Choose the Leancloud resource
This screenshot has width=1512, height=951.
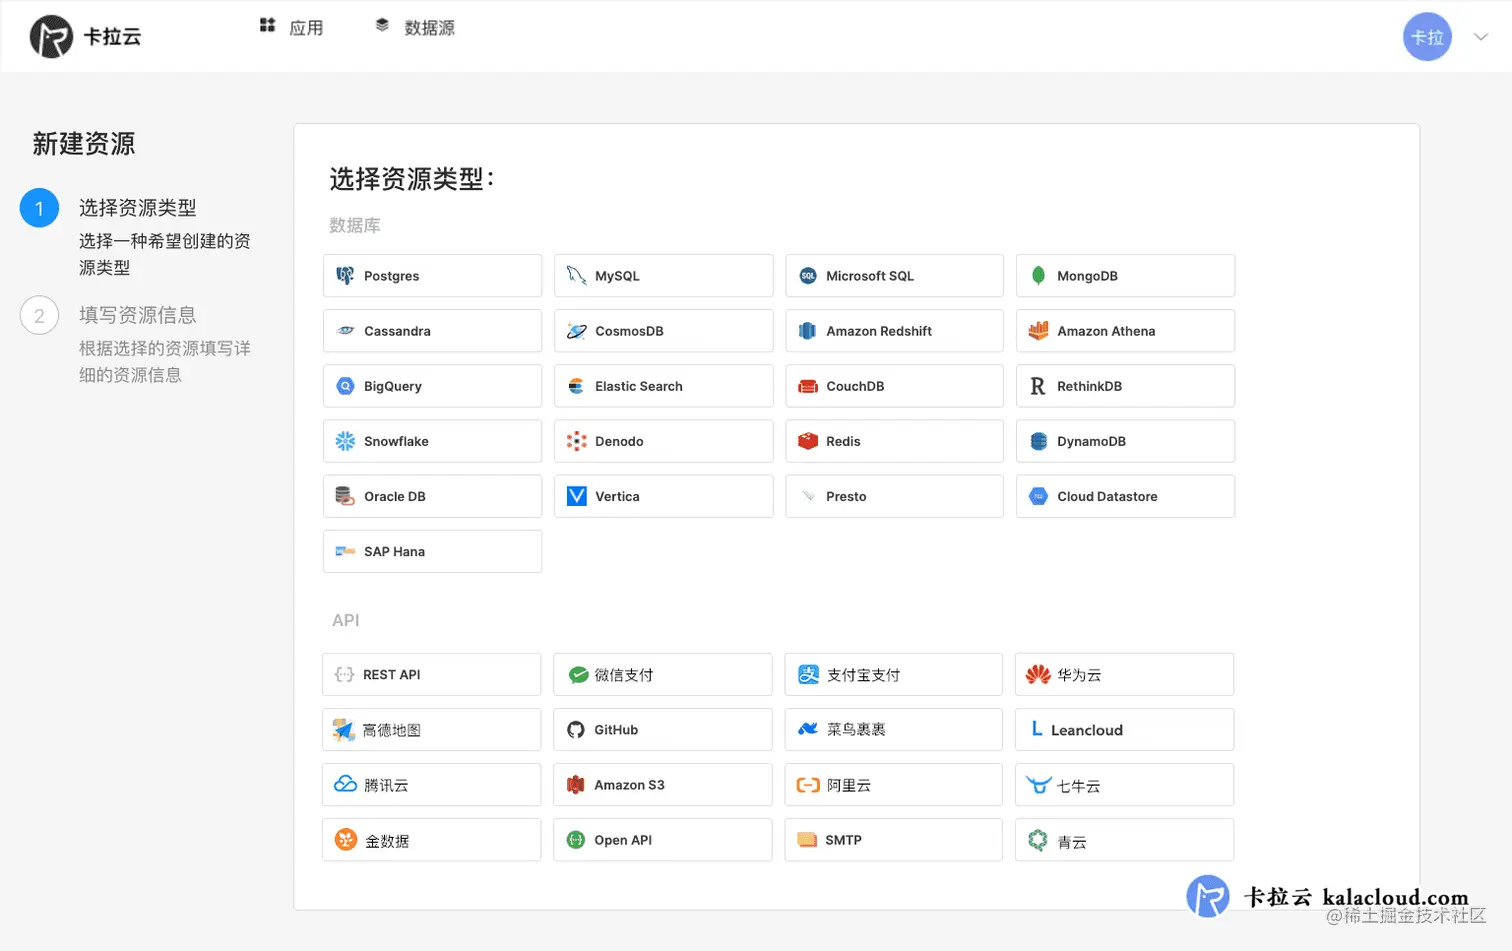(x=1124, y=730)
